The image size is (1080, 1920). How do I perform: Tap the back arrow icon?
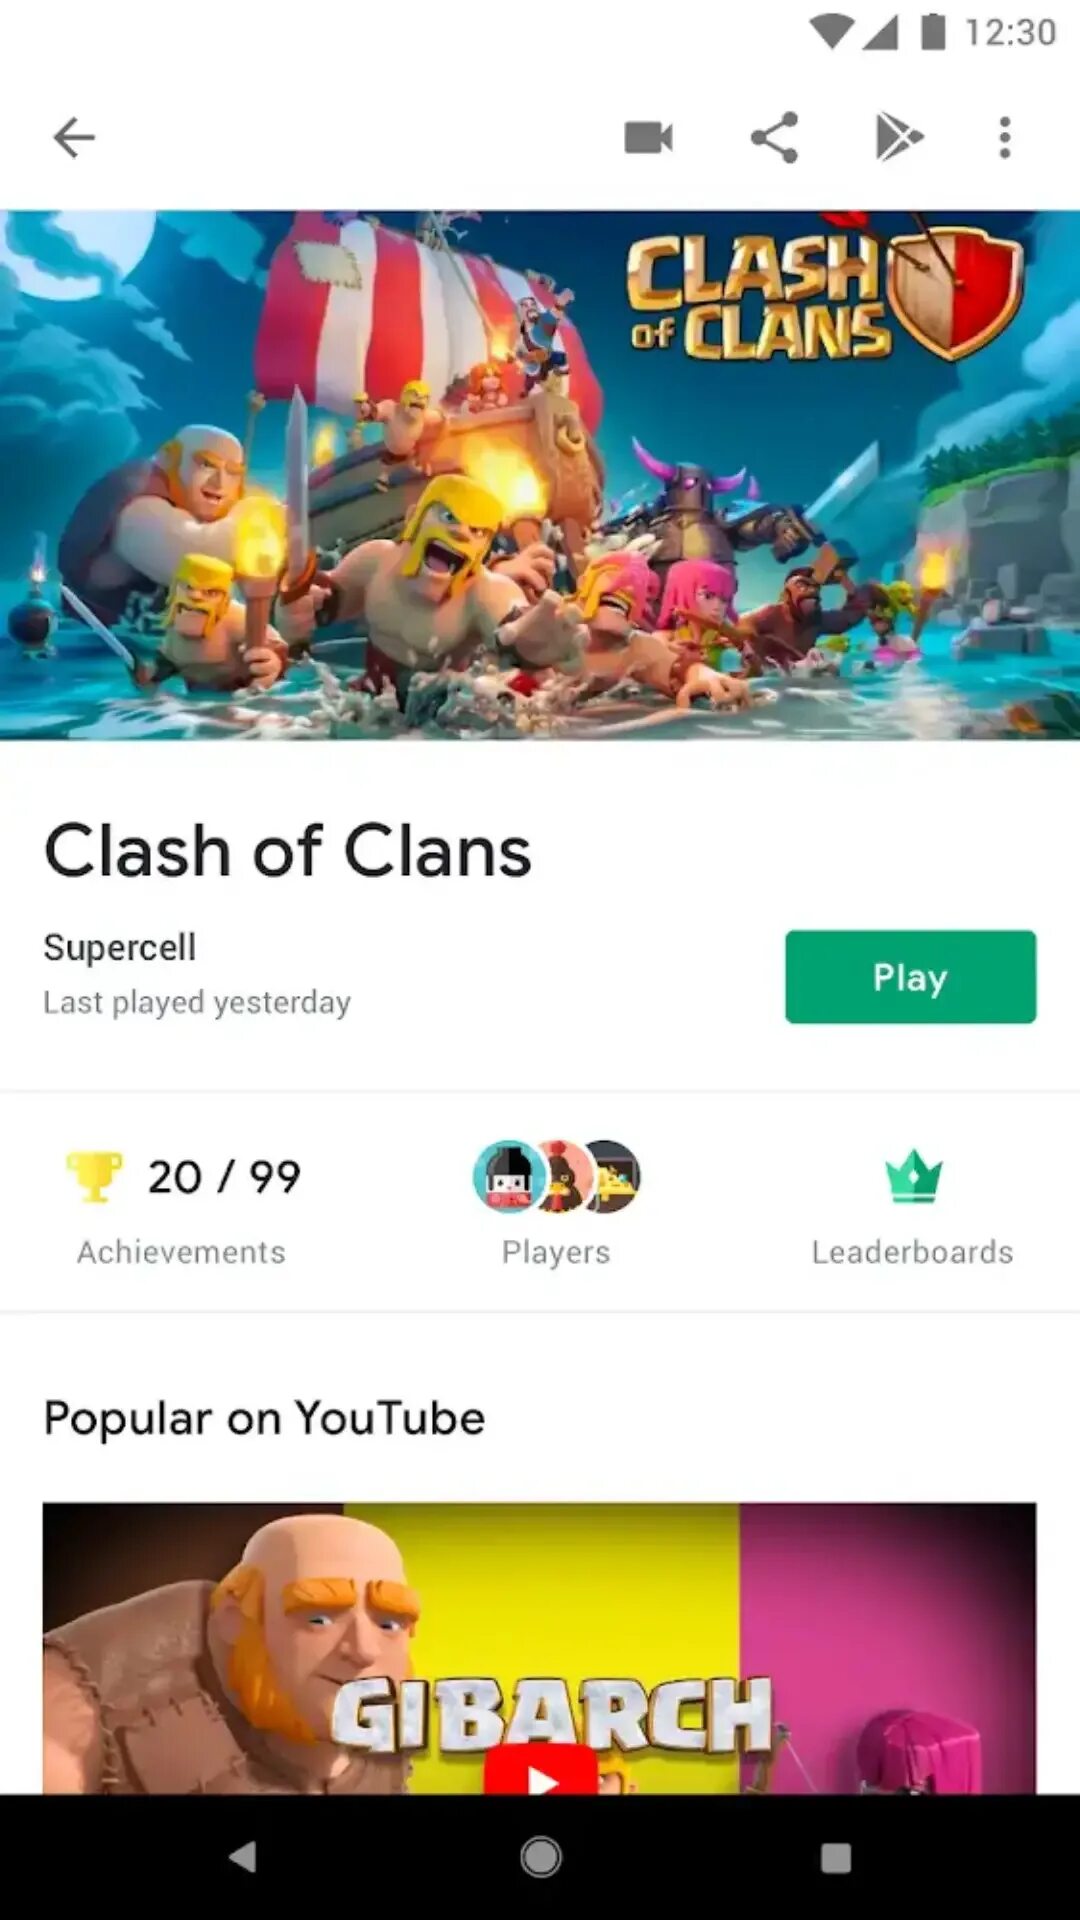(74, 138)
